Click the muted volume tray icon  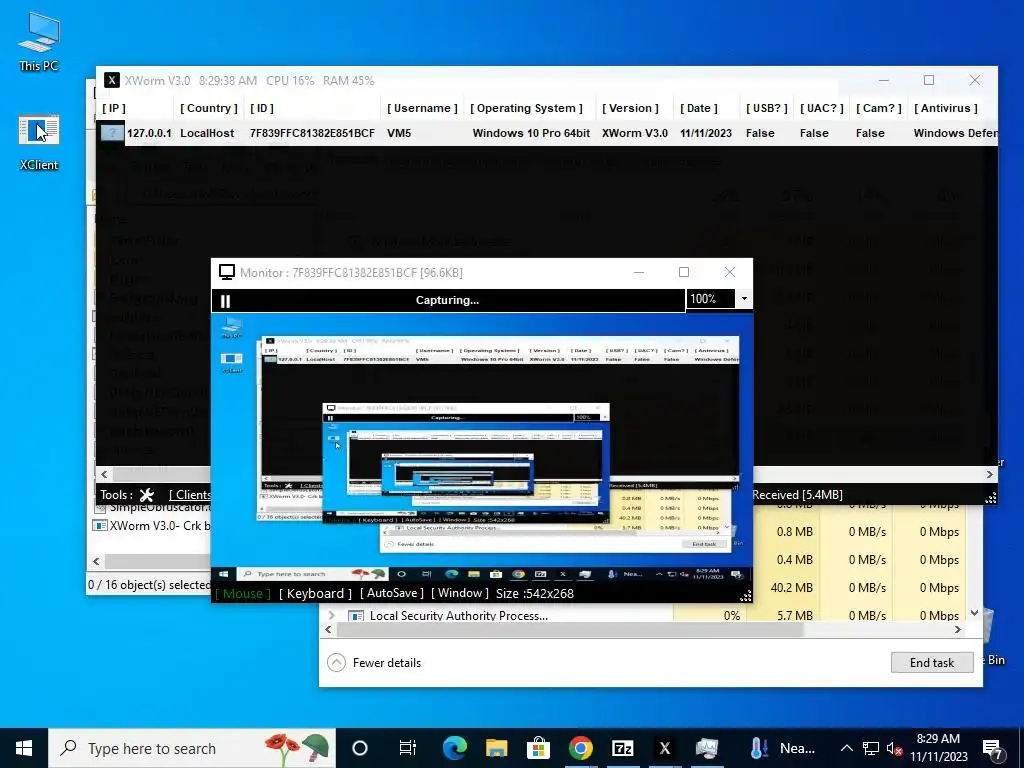pos(894,748)
